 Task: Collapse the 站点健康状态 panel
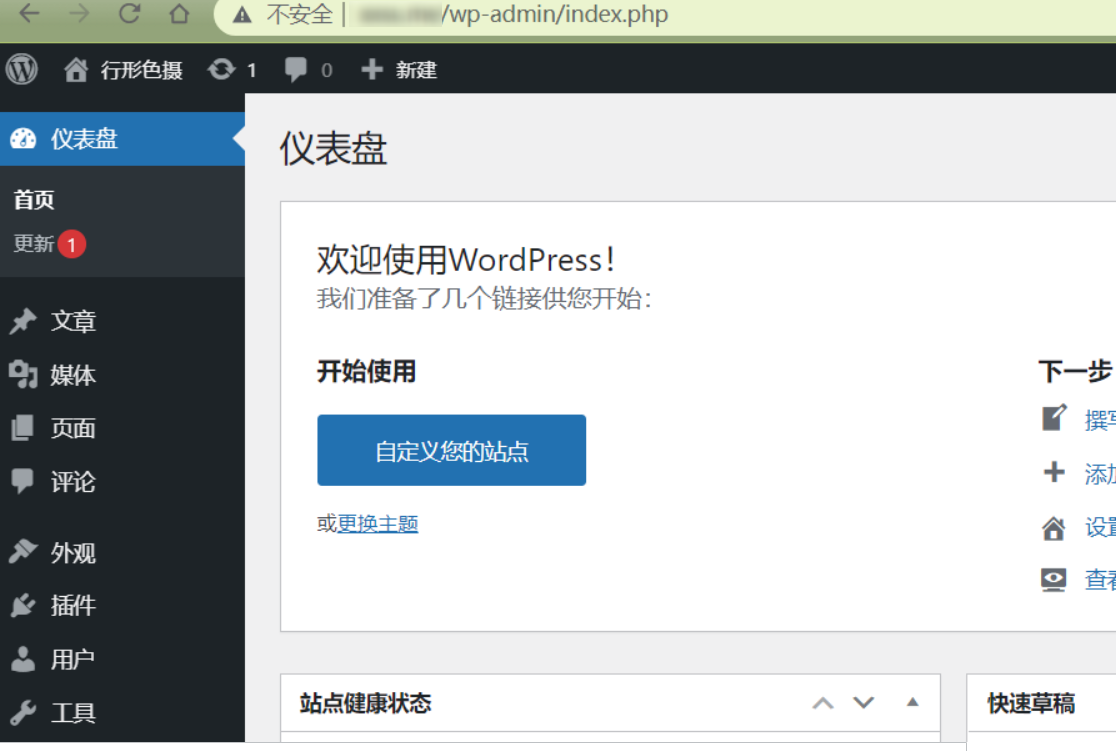tap(912, 703)
